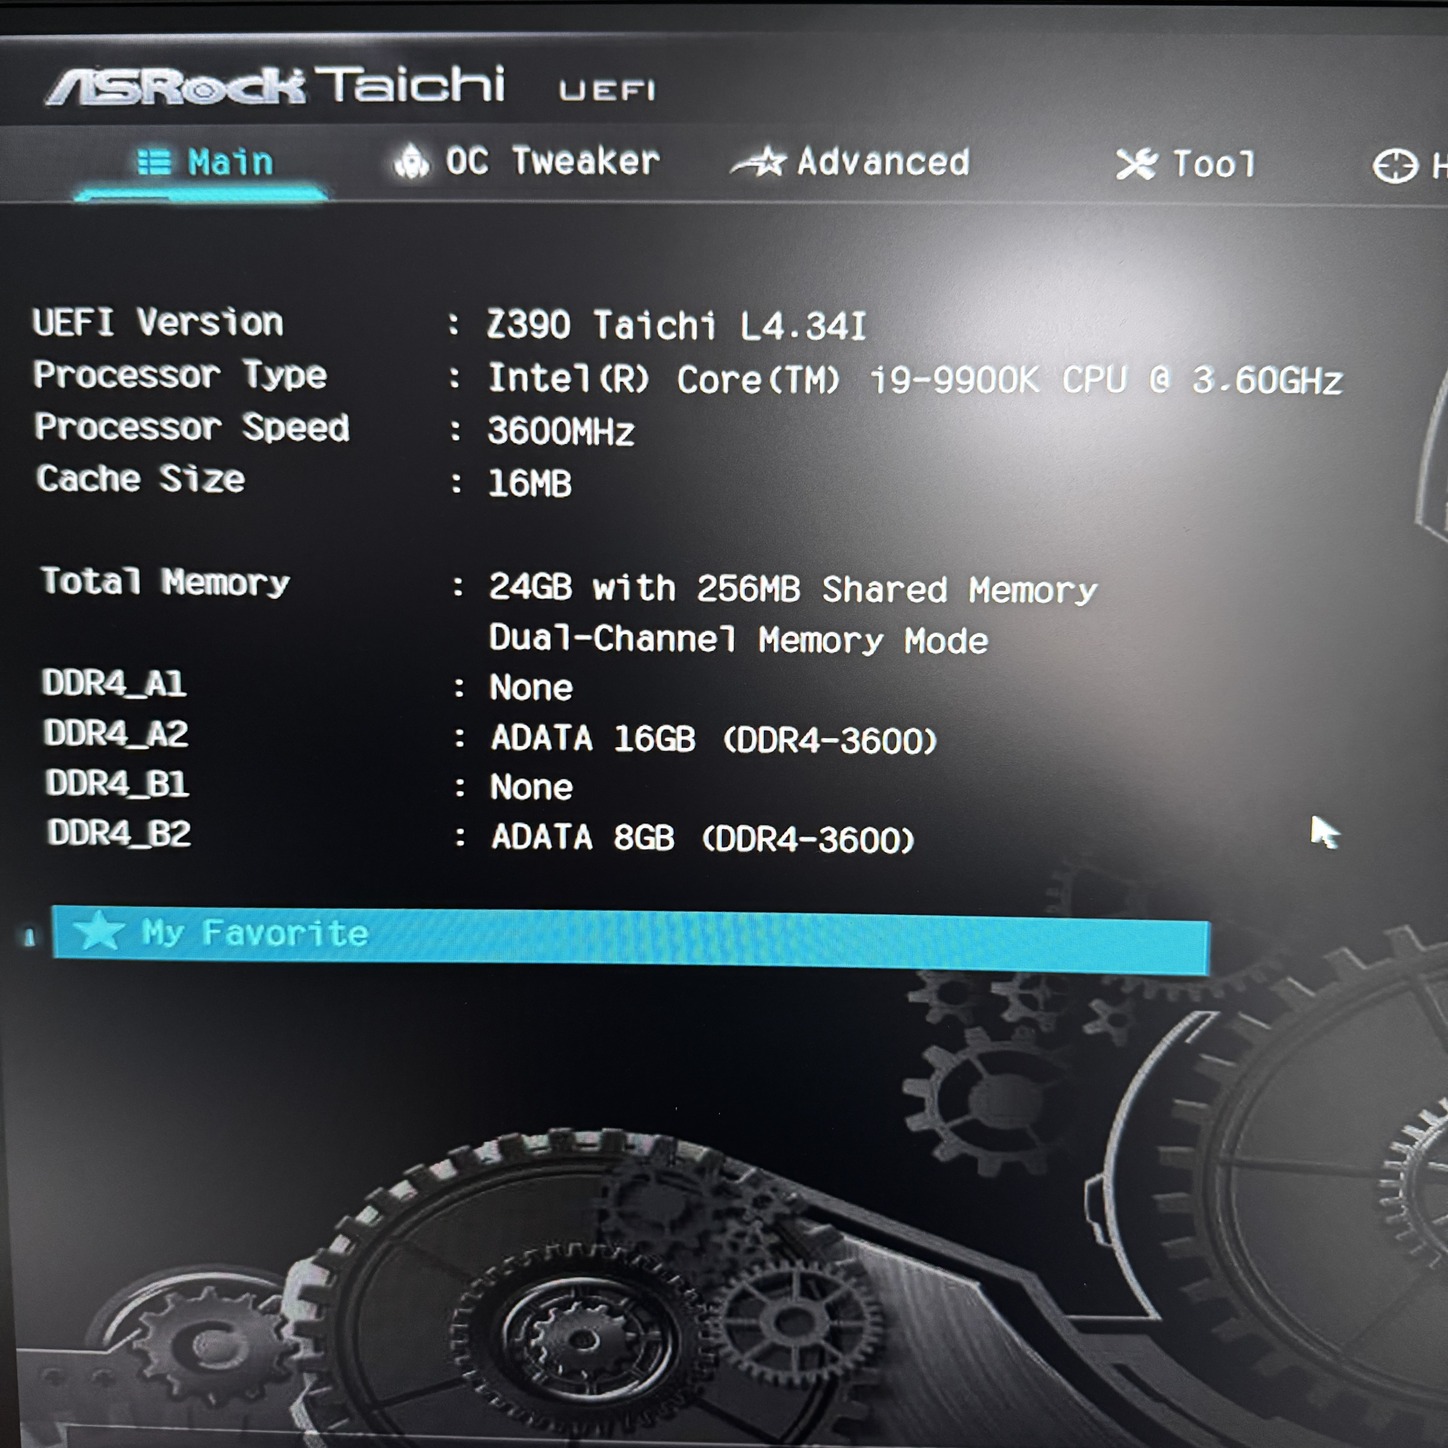Image resolution: width=1448 pixels, height=1448 pixels.
Task: Click the My Favorite star icon
Action: pyautogui.click(x=98, y=931)
